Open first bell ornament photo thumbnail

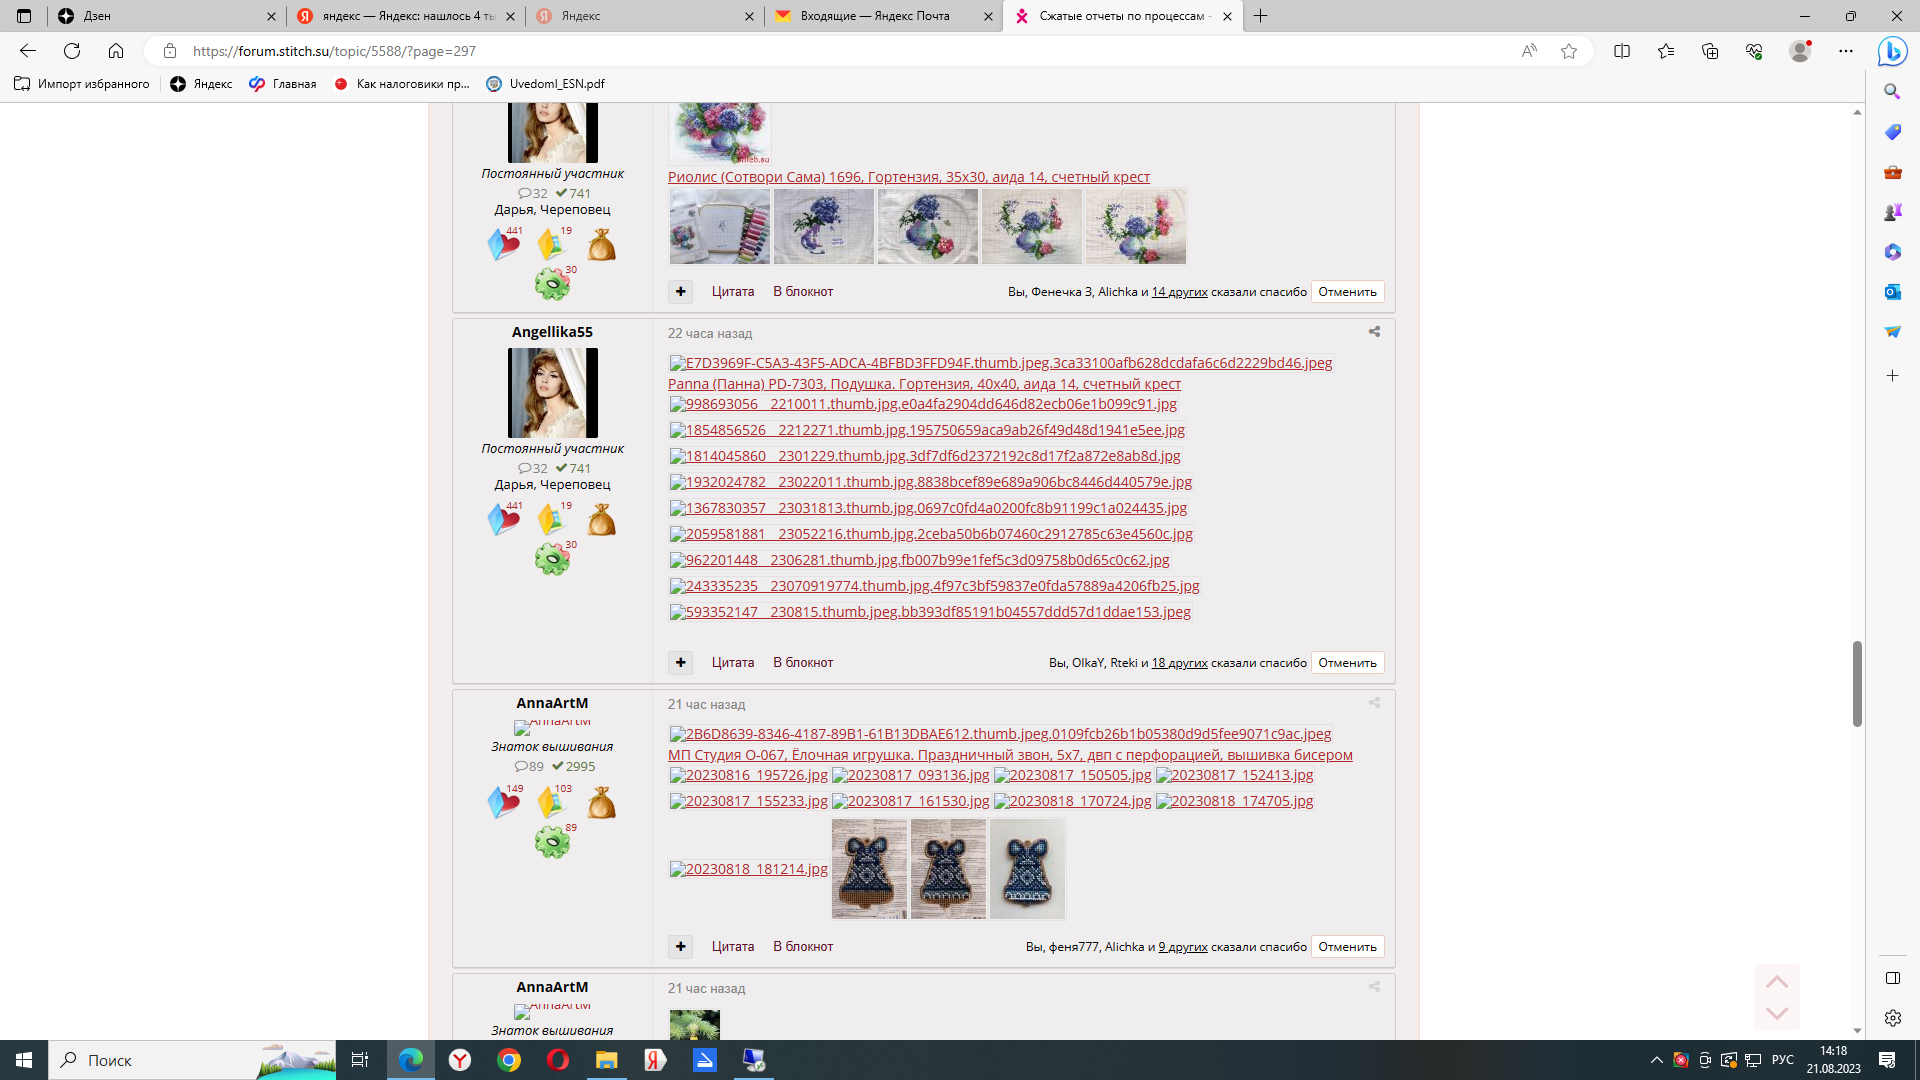tap(869, 869)
